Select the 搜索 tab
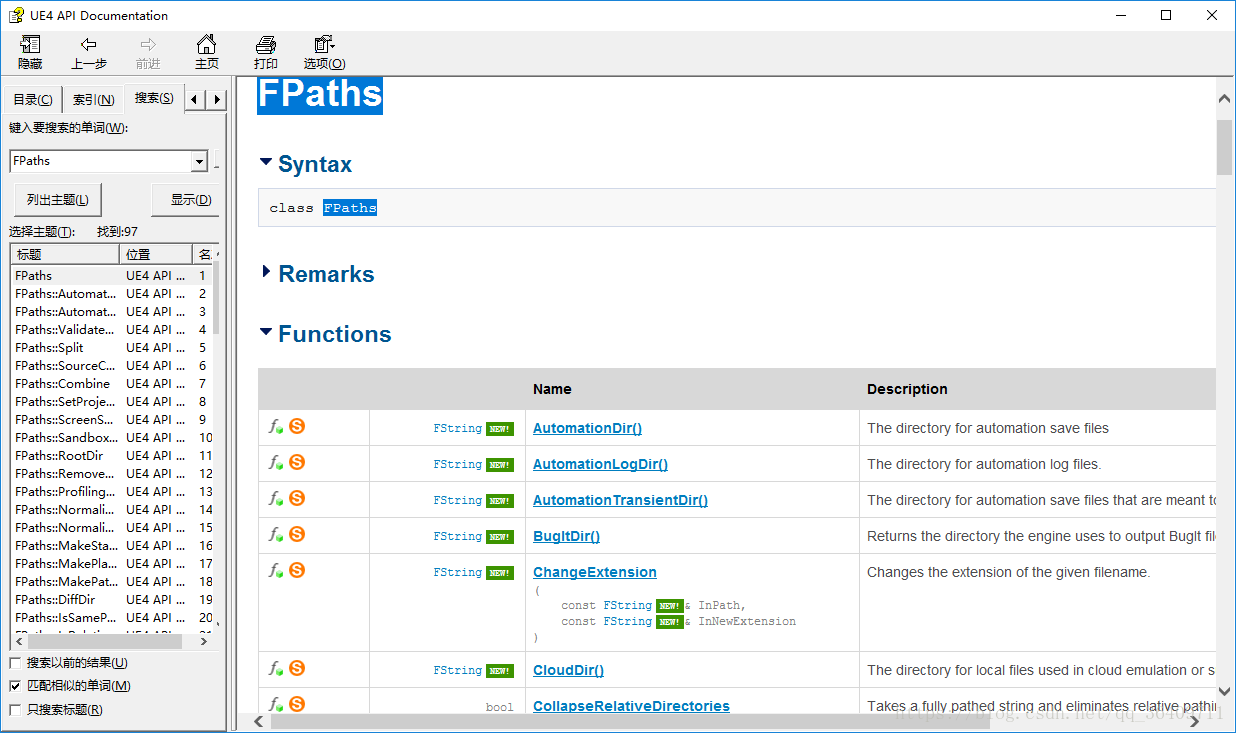 point(154,98)
